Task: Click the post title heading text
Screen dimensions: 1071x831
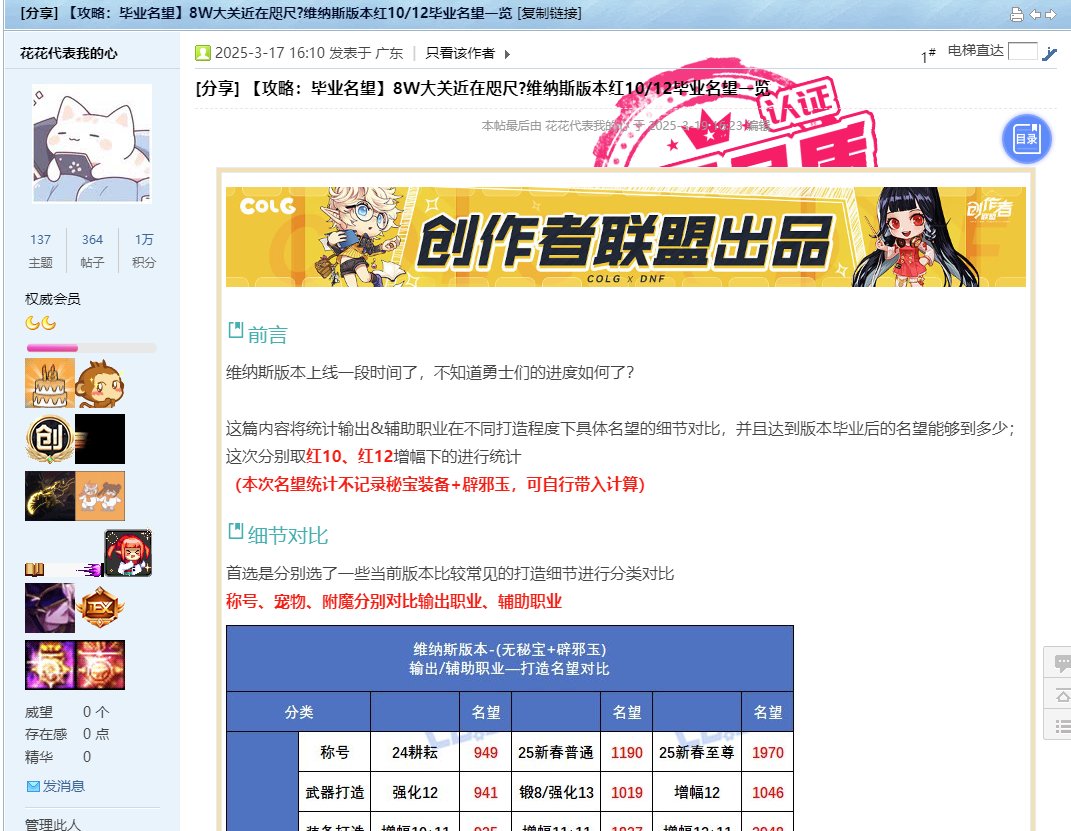Action: pos(482,88)
